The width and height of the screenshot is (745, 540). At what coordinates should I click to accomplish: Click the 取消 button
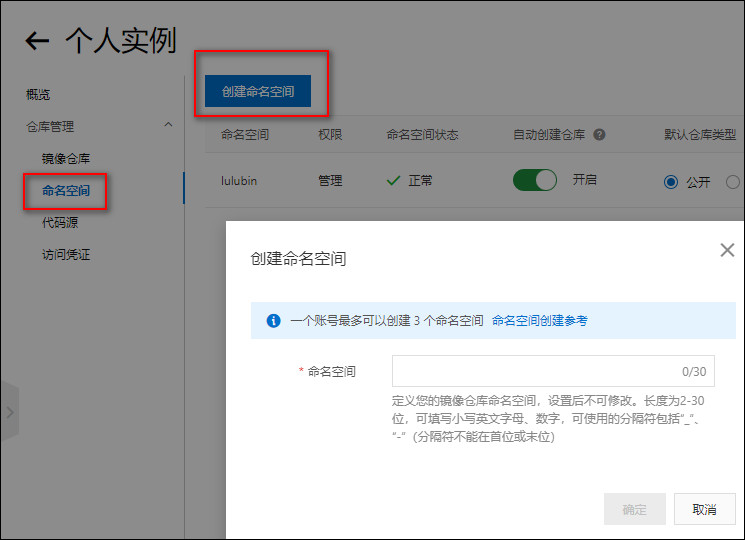point(705,510)
